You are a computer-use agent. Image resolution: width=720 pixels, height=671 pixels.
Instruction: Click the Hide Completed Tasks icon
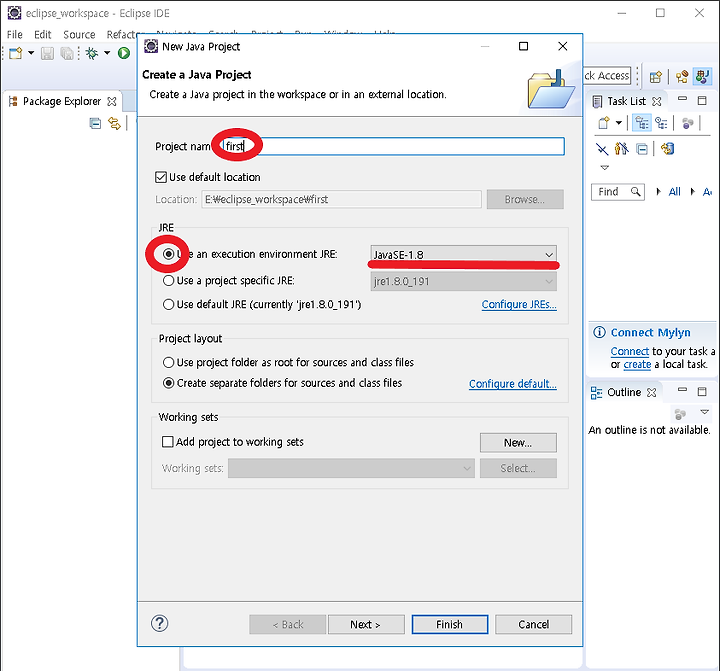(x=602, y=149)
